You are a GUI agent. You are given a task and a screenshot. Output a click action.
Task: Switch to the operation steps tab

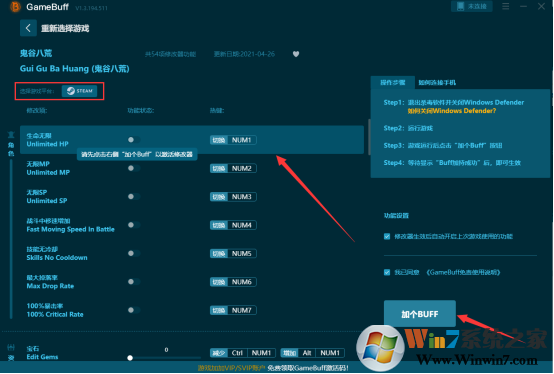pos(393,83)
